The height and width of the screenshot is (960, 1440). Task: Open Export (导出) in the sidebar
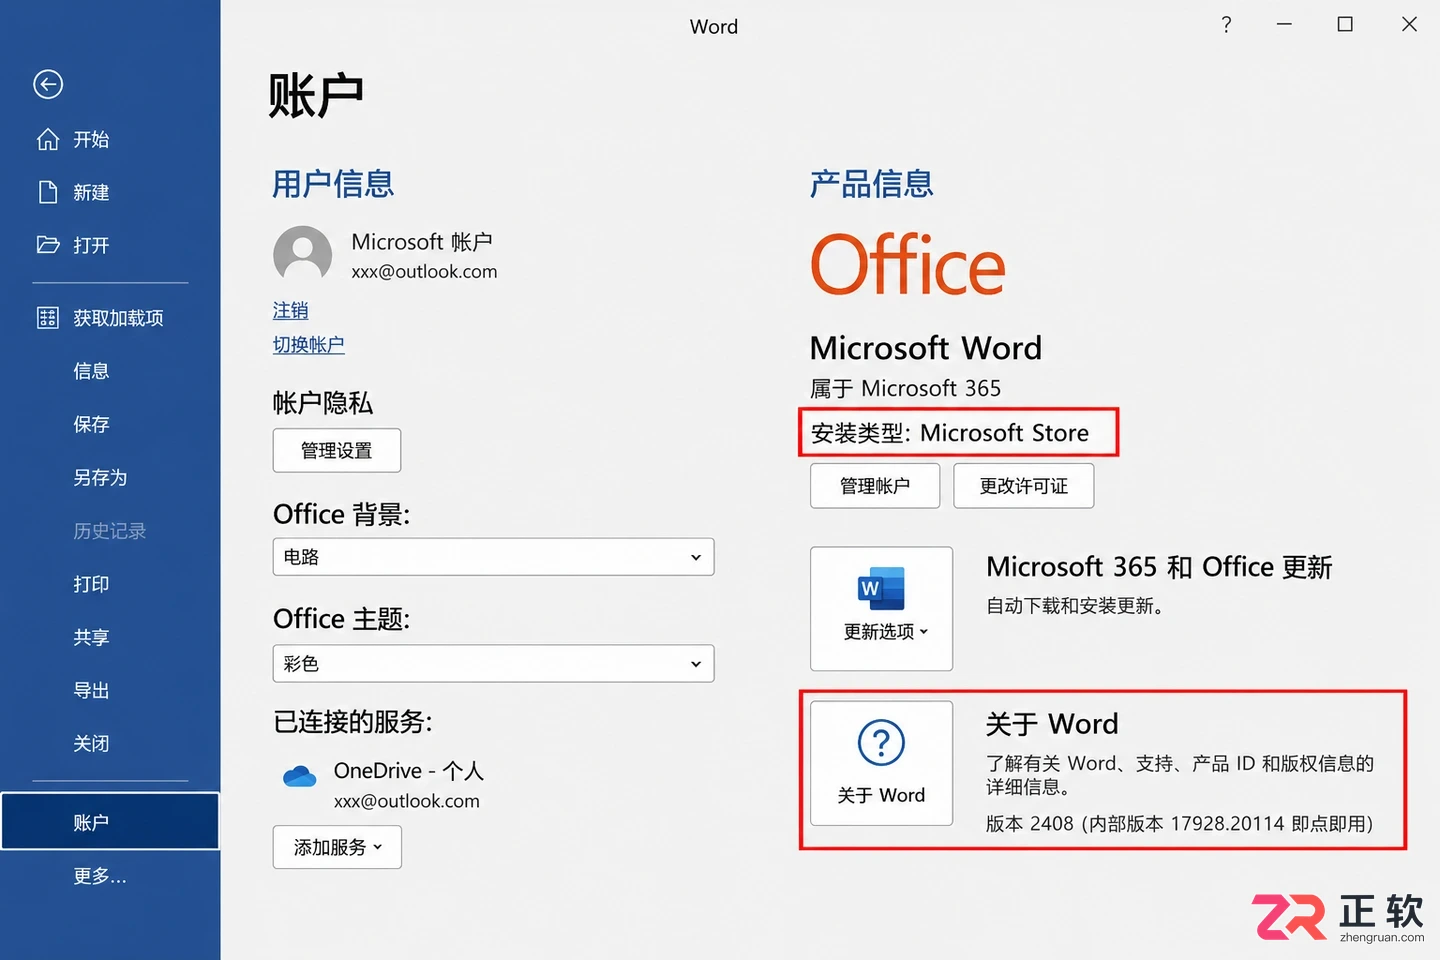point(91,690)
